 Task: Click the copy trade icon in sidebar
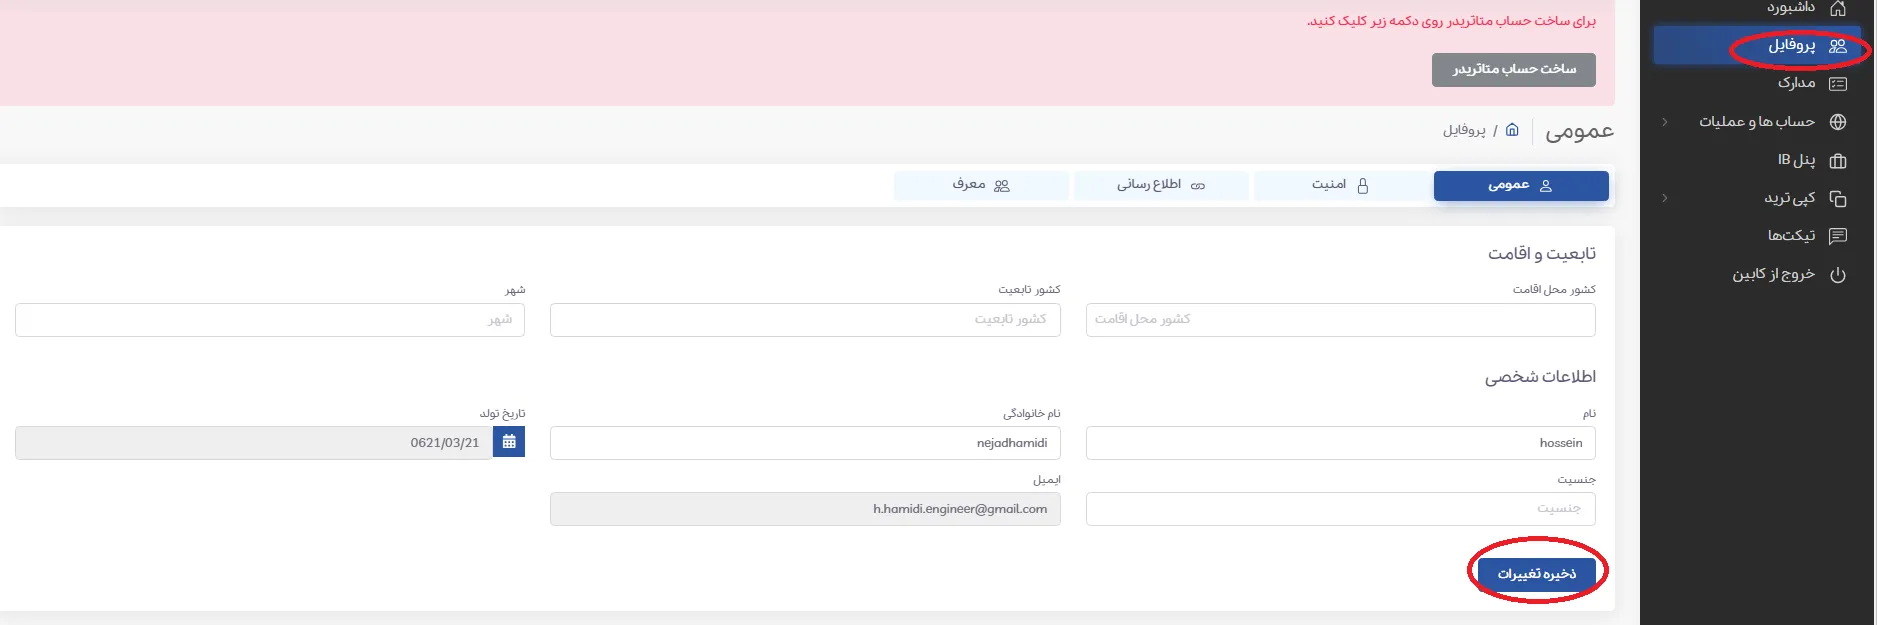pyautogui.click(x=1837, y=198)
